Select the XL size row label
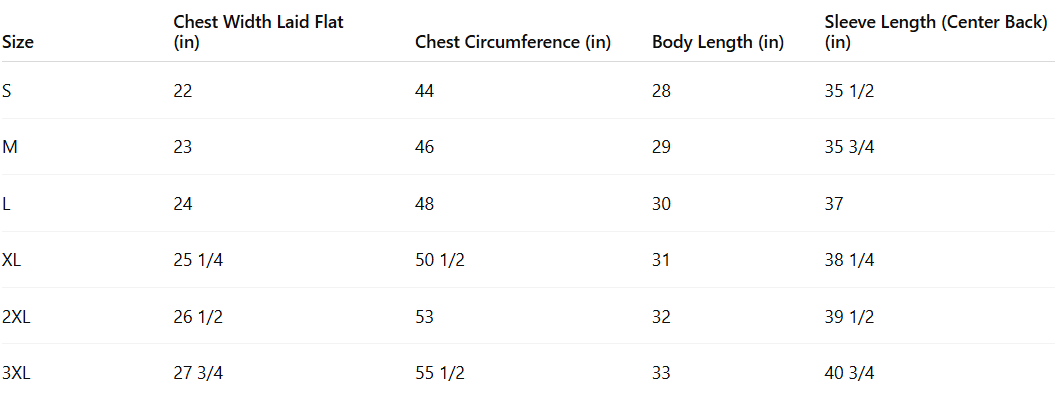 11,260
